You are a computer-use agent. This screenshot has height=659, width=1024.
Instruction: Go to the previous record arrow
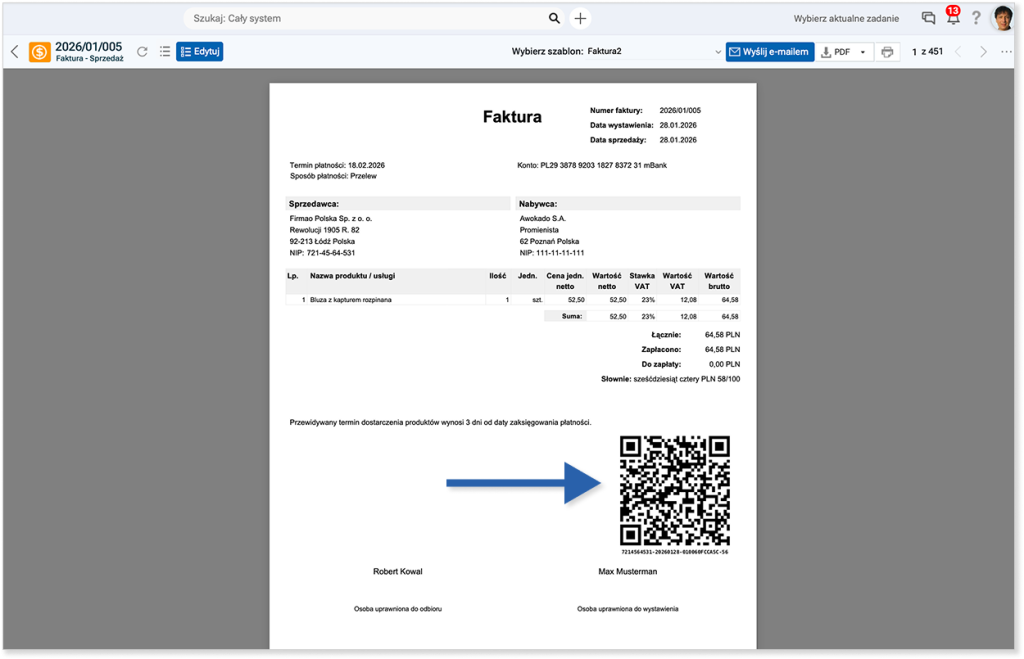959,52
